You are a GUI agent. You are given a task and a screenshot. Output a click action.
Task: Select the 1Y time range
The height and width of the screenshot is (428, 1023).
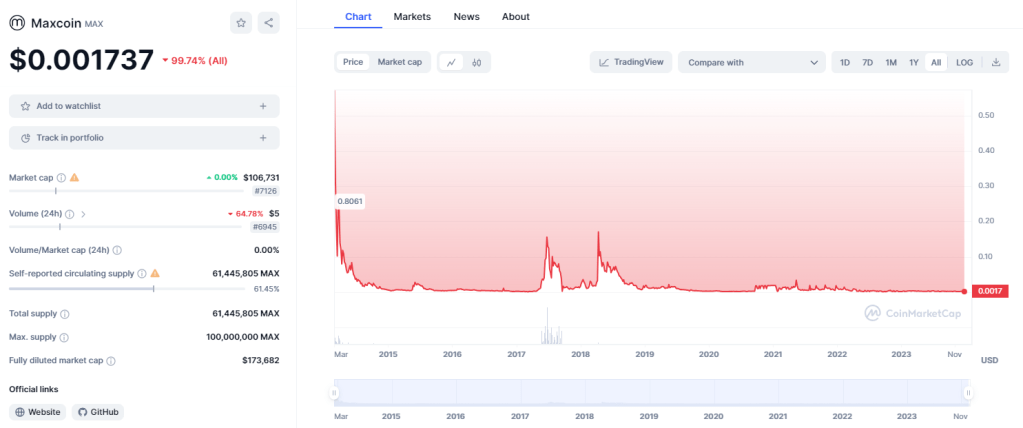[x=913, y=62]
